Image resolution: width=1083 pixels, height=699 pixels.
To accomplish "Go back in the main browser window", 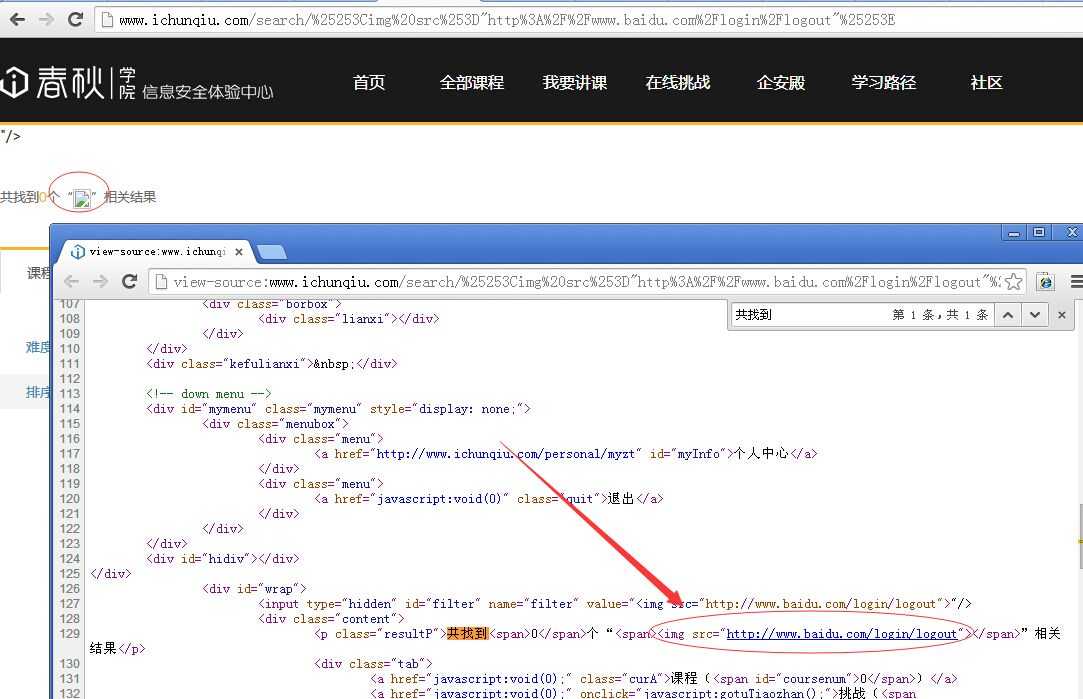I will 18,19.
